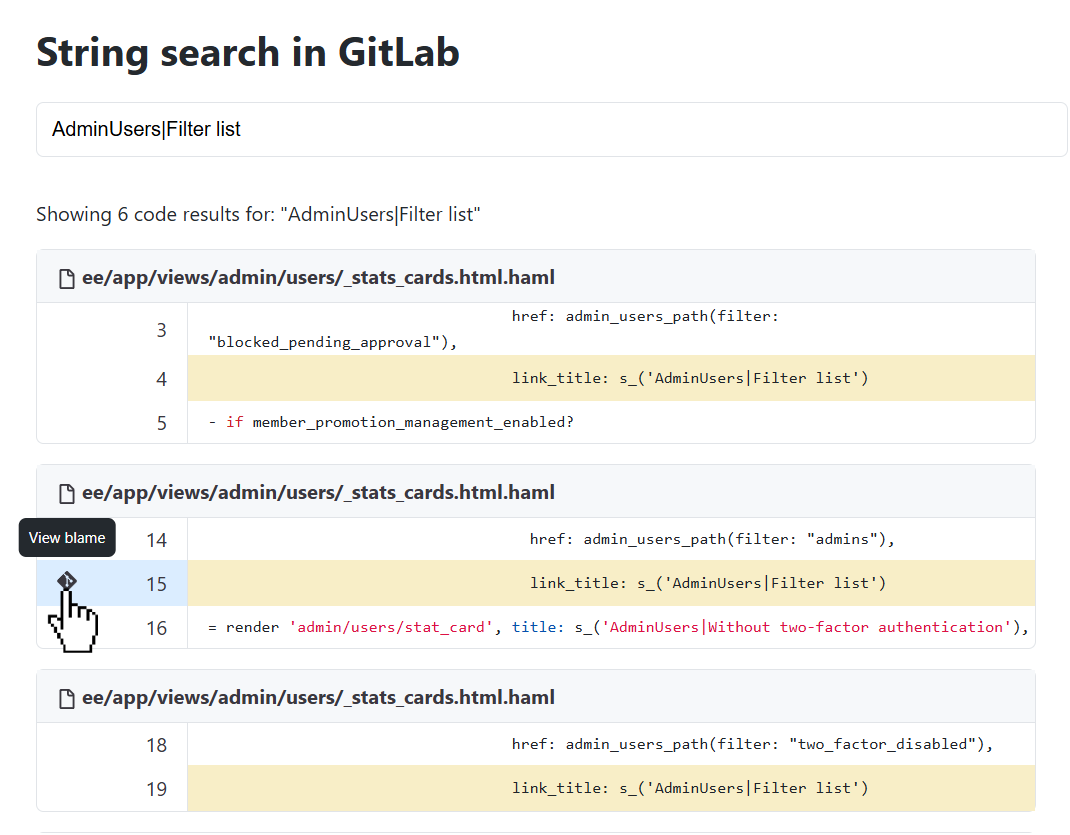
Task: Click the file icon beside the first _stats_cards.html.haml result
Action: (x=66, y=277)
